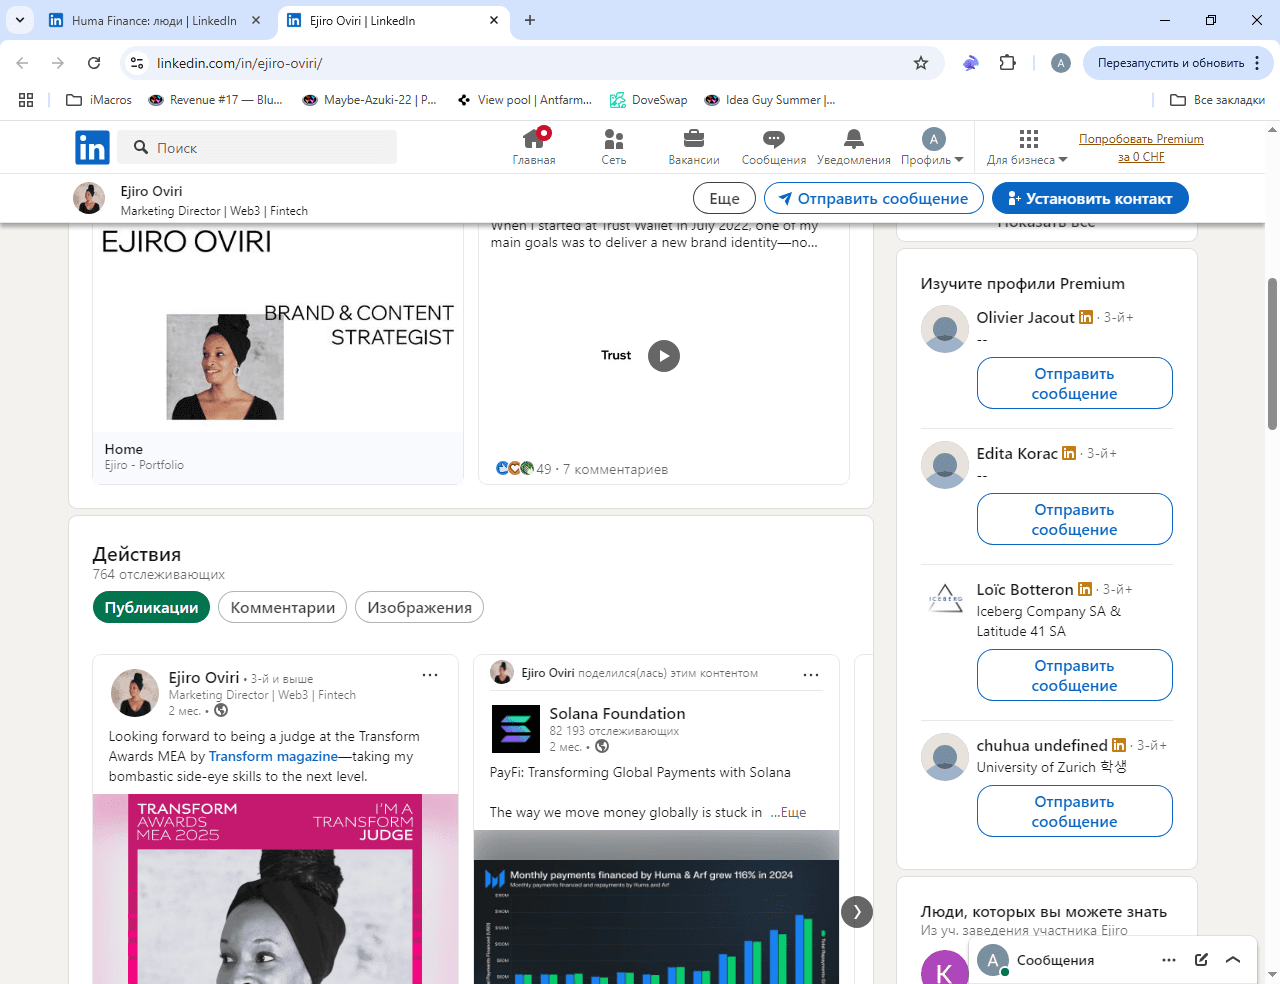
Task: Open options menu on Transform Awards post
Action: tap(430, 675)
